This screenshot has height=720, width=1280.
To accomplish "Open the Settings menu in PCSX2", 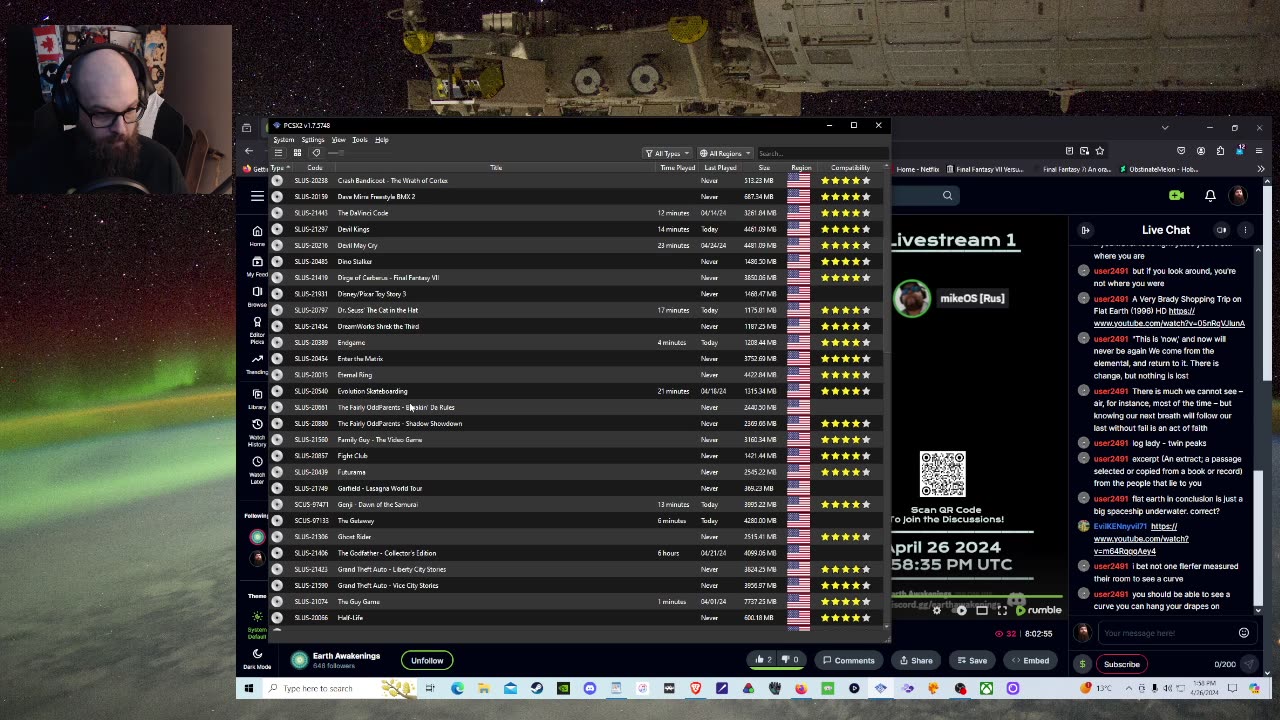I will (313, 140).
